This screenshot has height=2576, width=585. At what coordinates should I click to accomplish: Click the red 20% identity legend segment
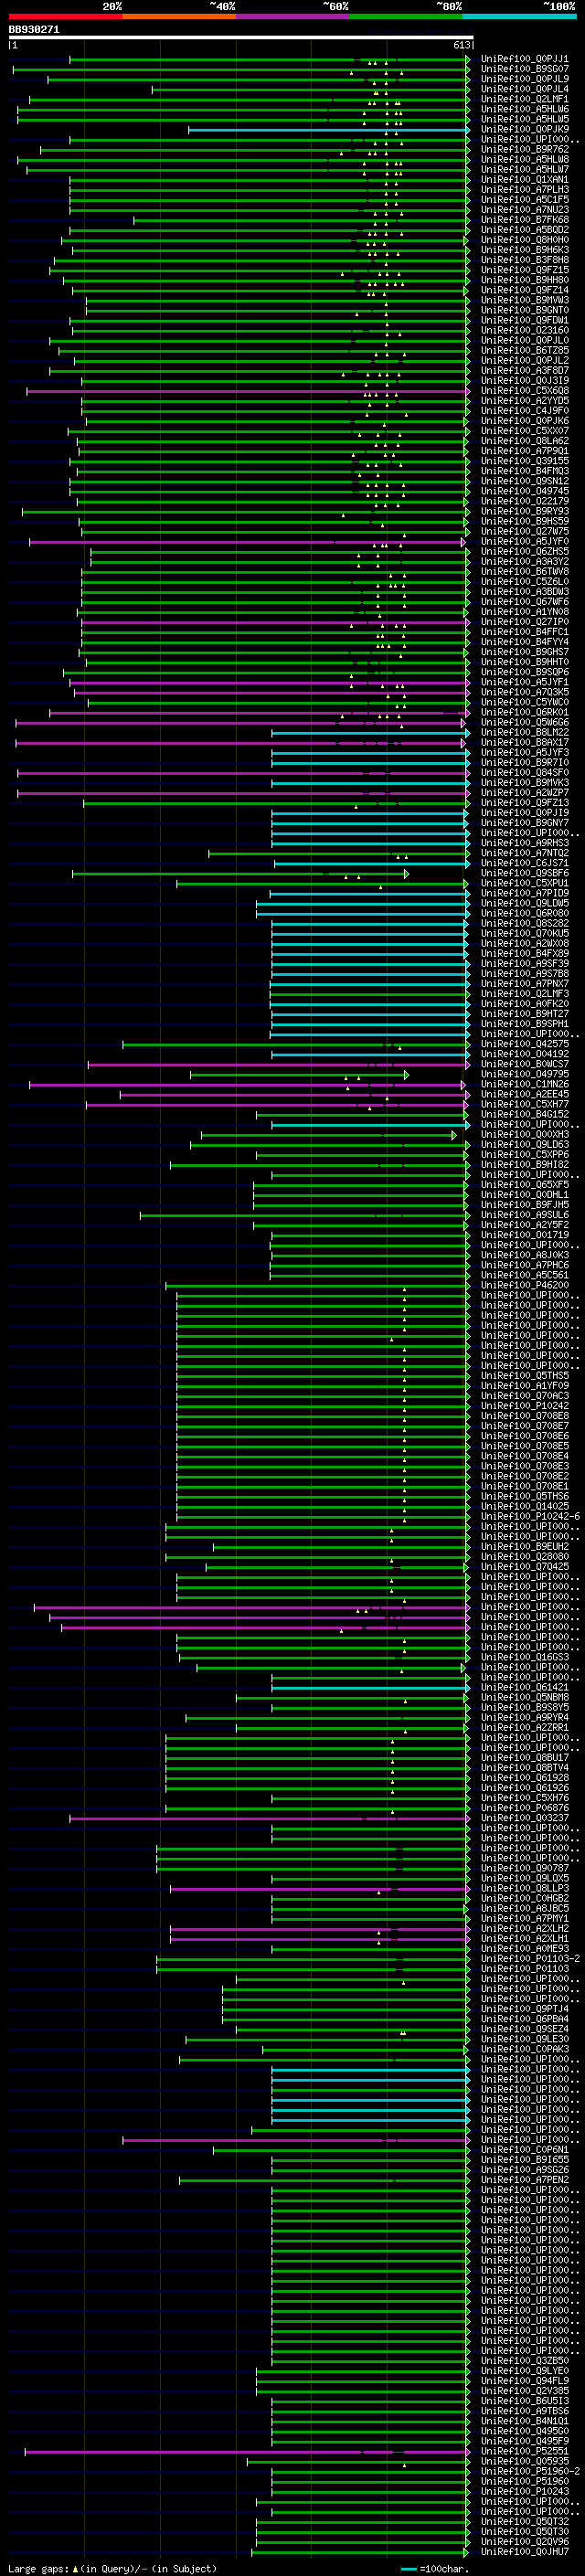click(65, 16)
